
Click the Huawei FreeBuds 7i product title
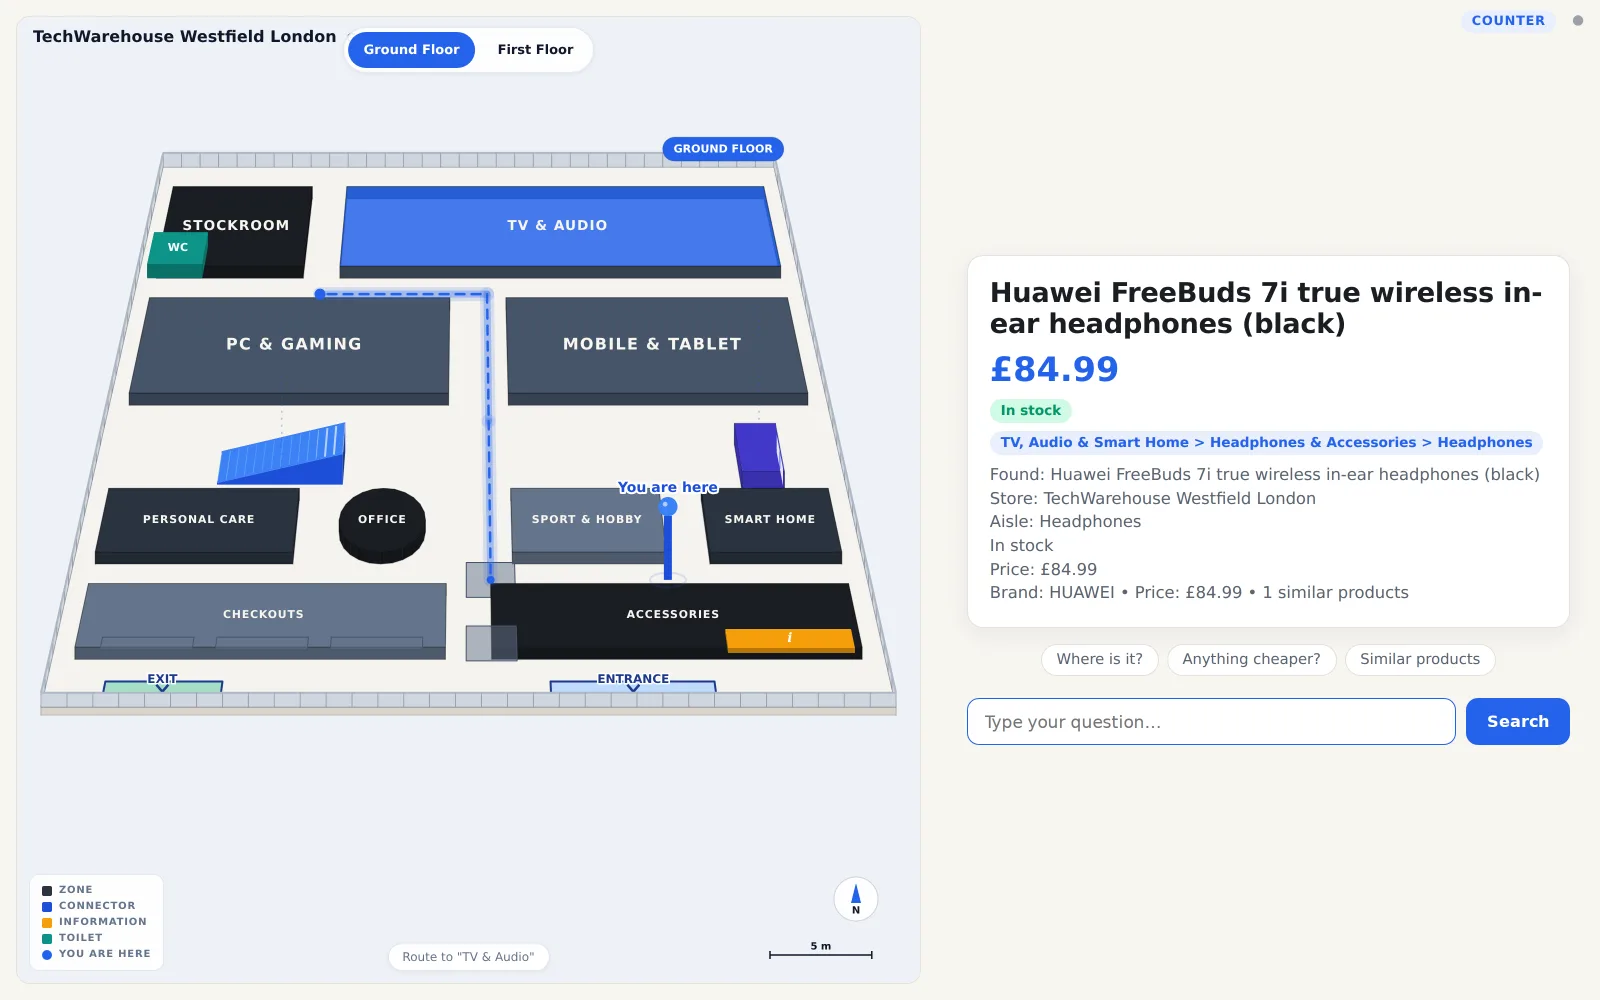click(1266, 308)
